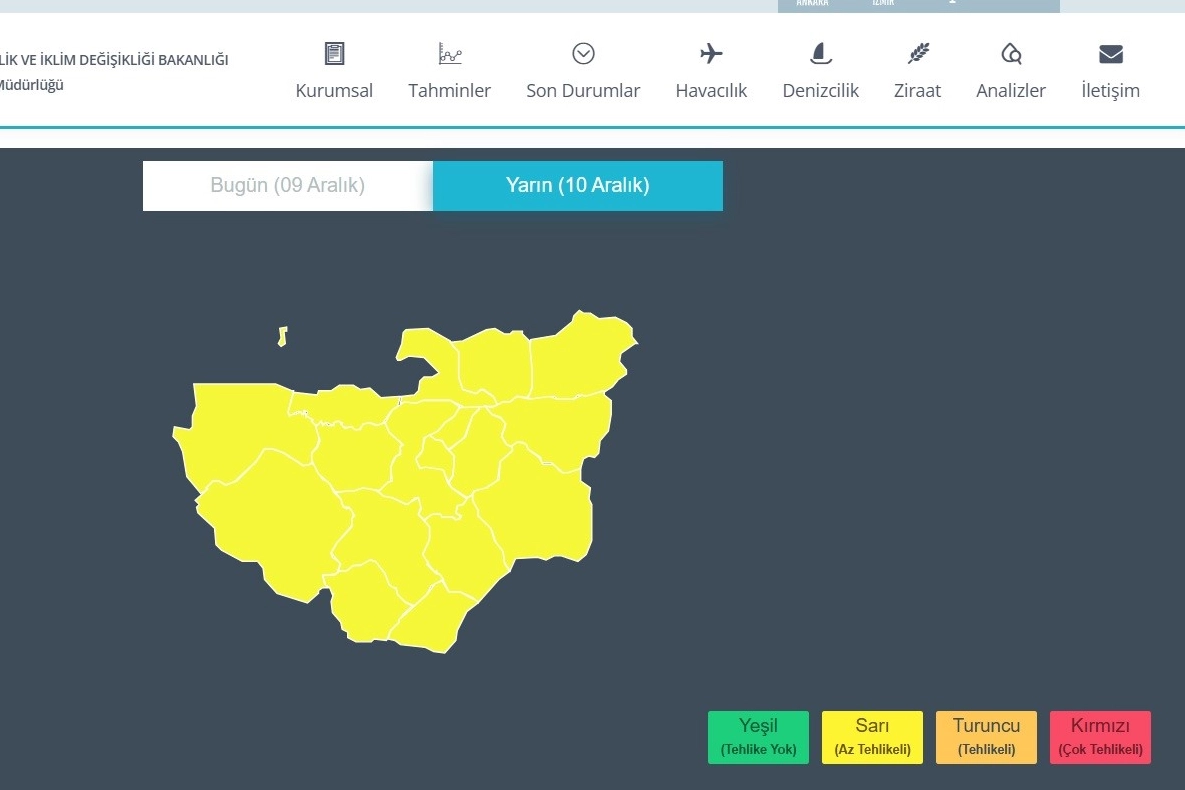Select the orange Turuncu legend swatch
1185x790 pixels.
pos(986,737)
